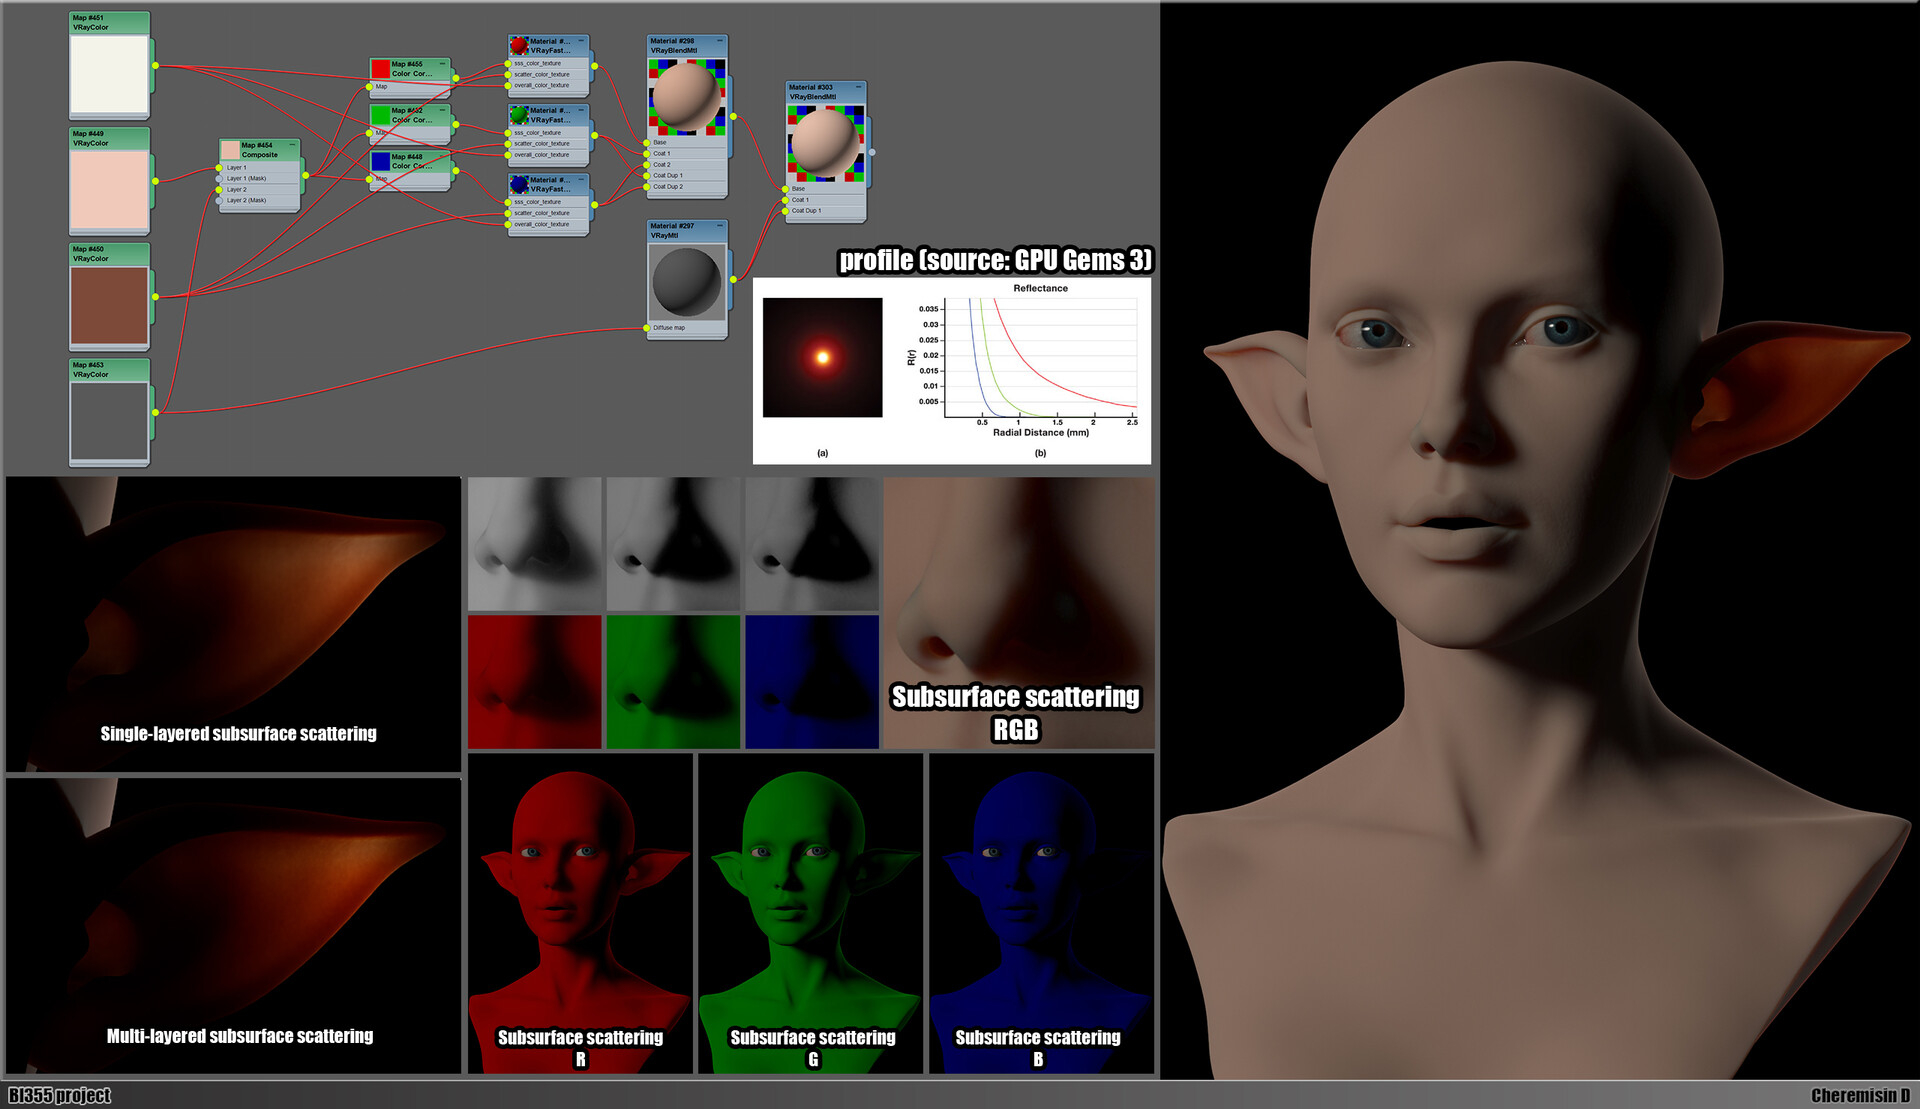Click the blue Color Correction Map #448 icon
Image resolution: width=1920 pixels, height=1109 pixels.
[381, 162]
